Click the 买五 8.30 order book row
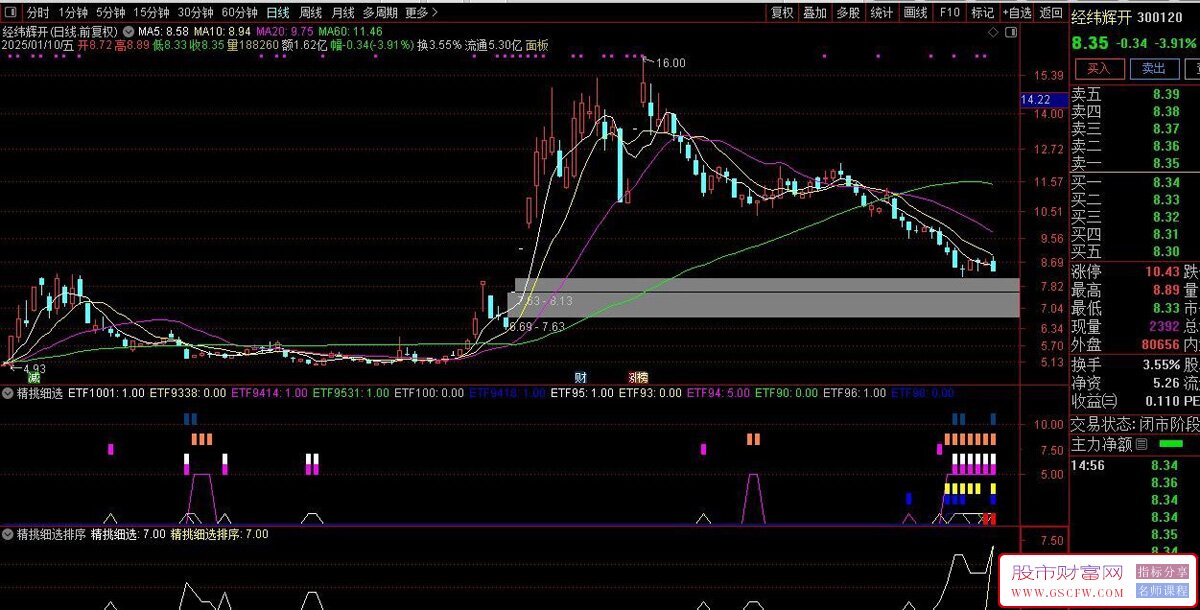 (x=1126, y=251)
